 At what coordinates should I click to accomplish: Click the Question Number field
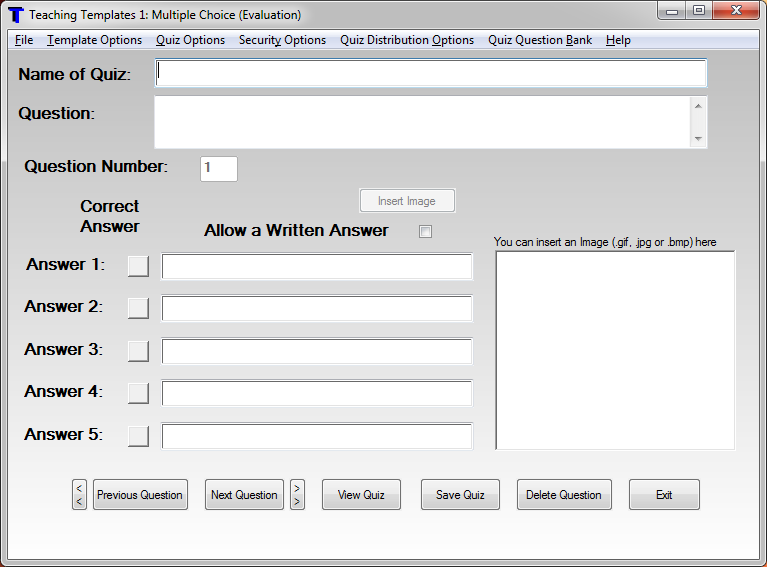click(x=219, y=169)
